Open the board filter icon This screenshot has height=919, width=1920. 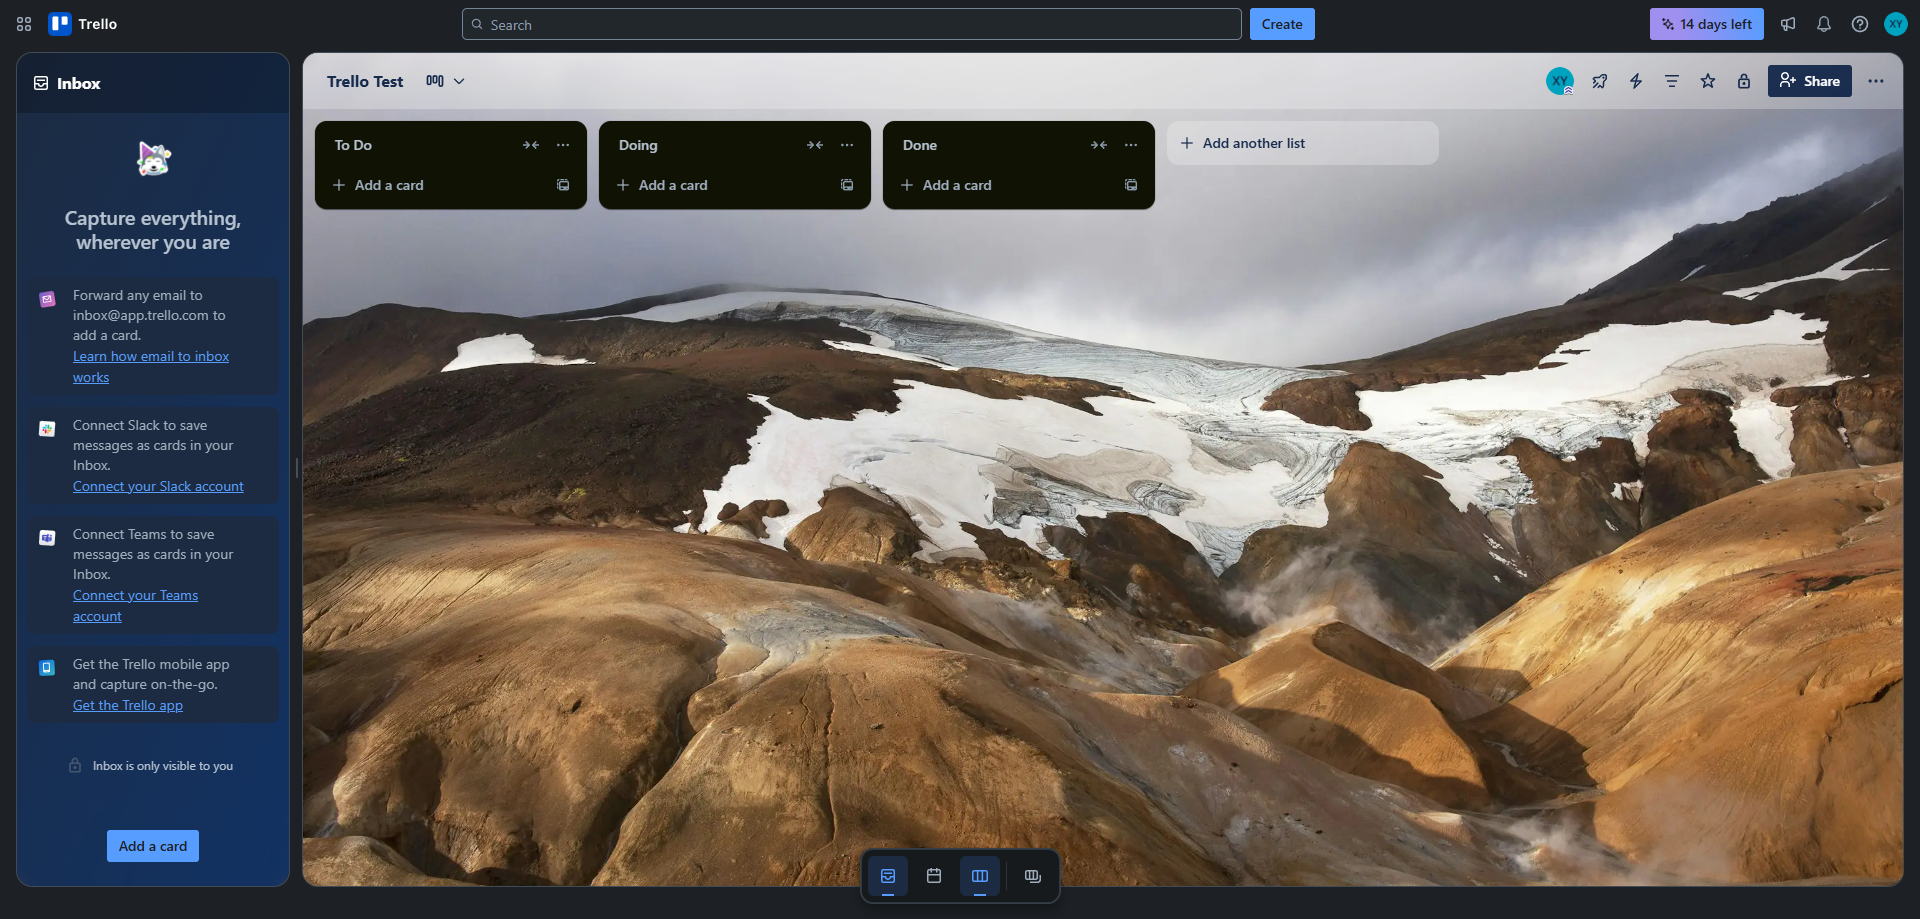[x=1672, y=81]
